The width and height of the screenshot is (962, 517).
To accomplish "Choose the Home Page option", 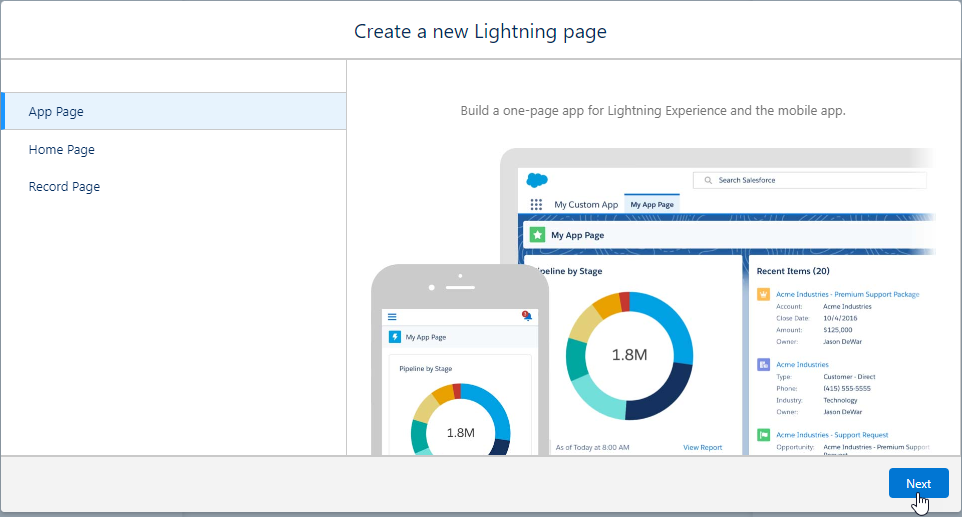I will (62, 149).
